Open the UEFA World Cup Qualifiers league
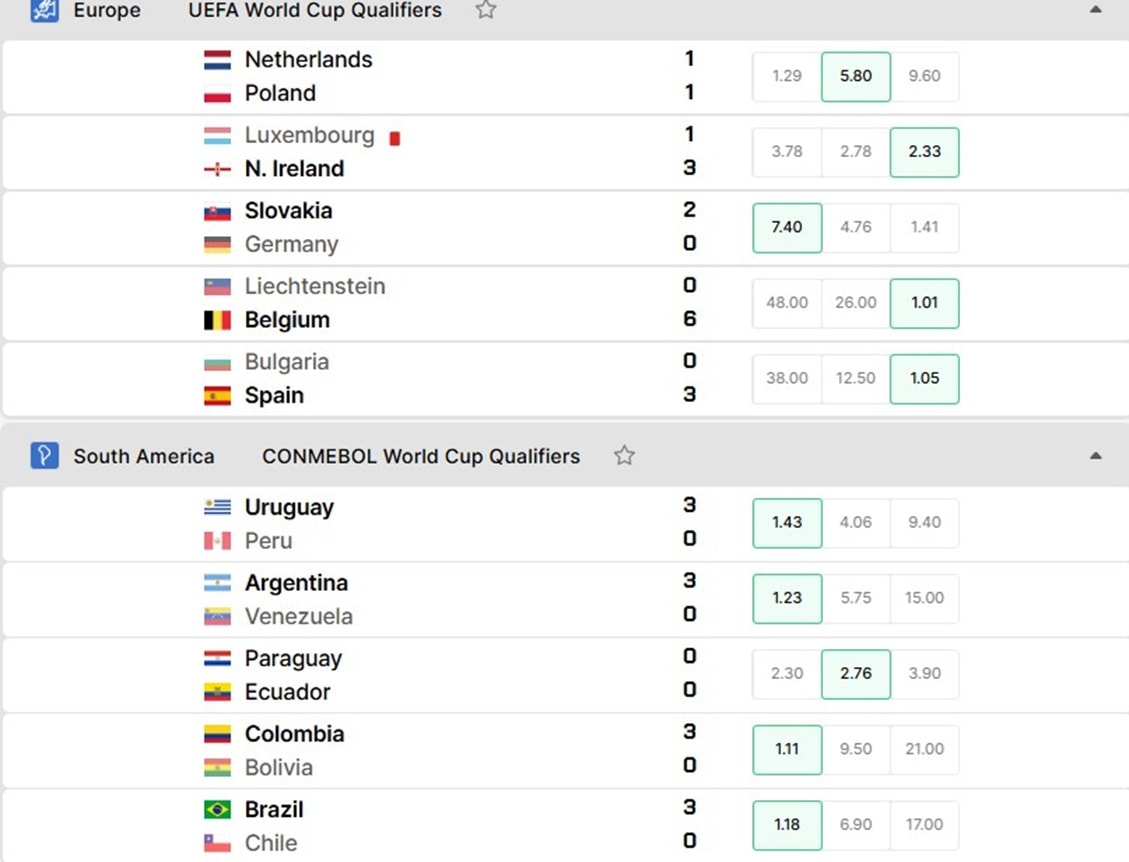1129x862 pixels. [x=315, y=10]
